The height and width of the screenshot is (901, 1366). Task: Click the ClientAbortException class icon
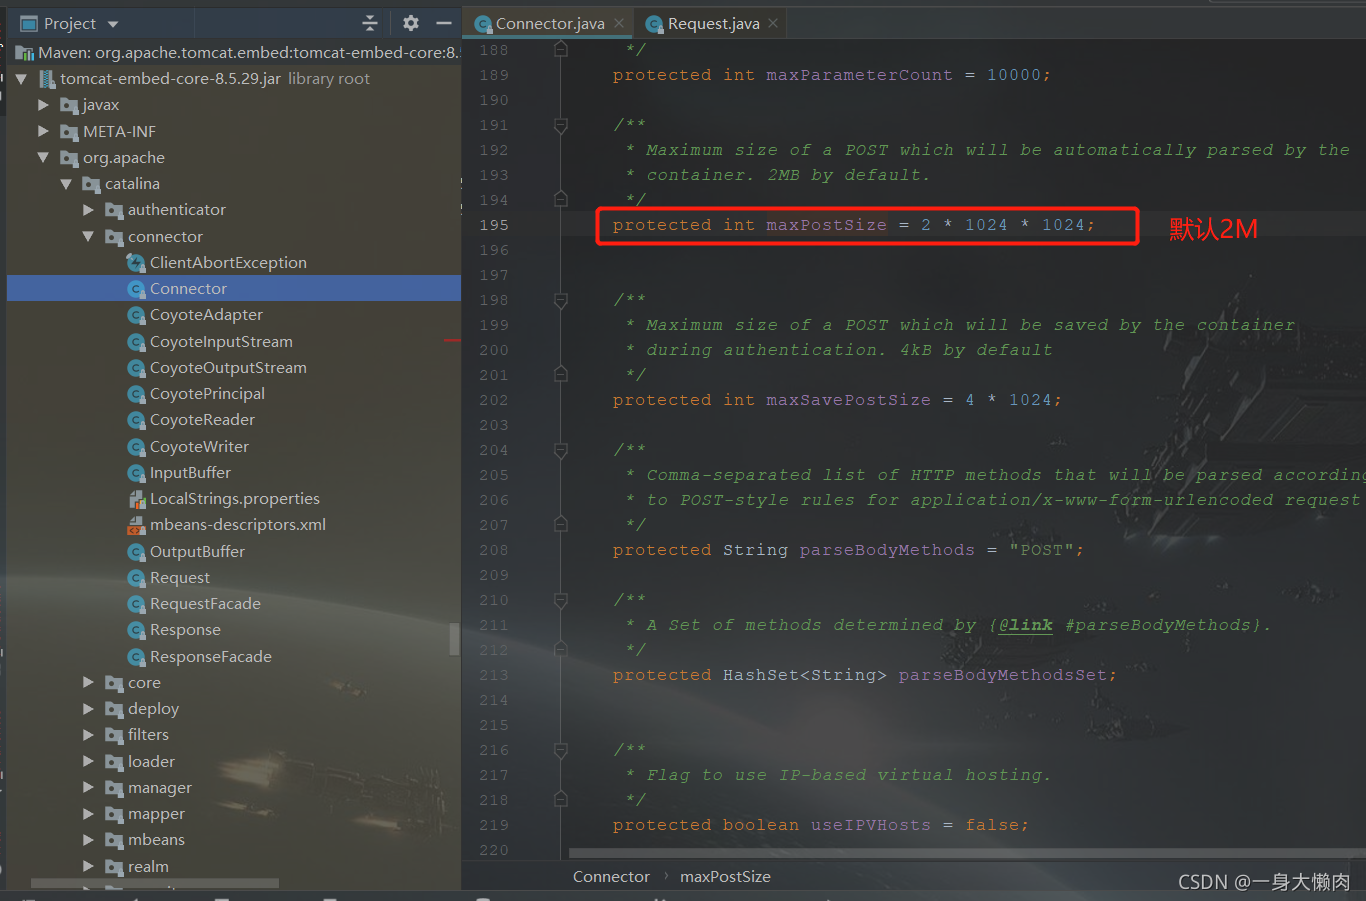134,262
